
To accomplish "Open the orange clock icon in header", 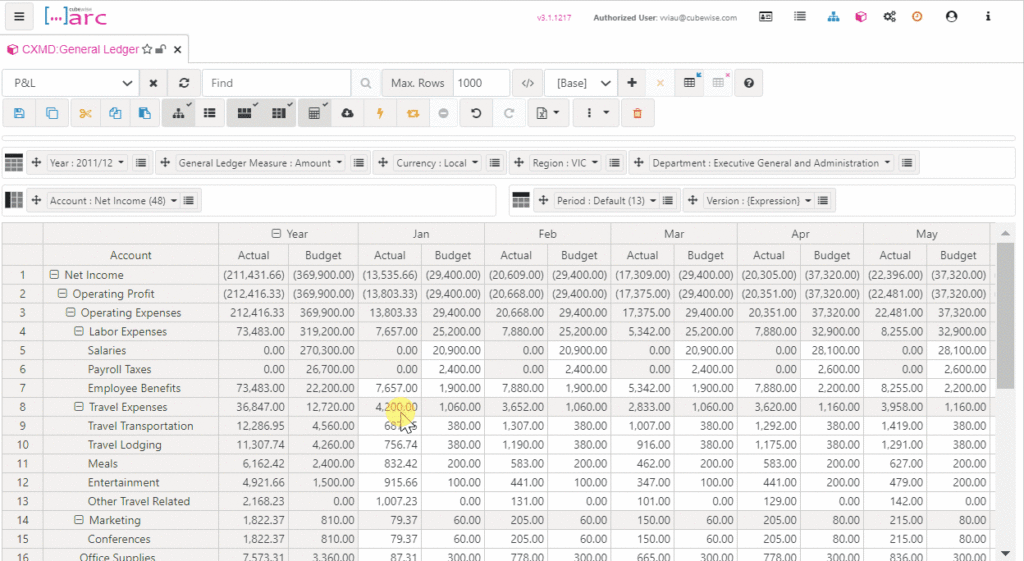I will (917, 17).
